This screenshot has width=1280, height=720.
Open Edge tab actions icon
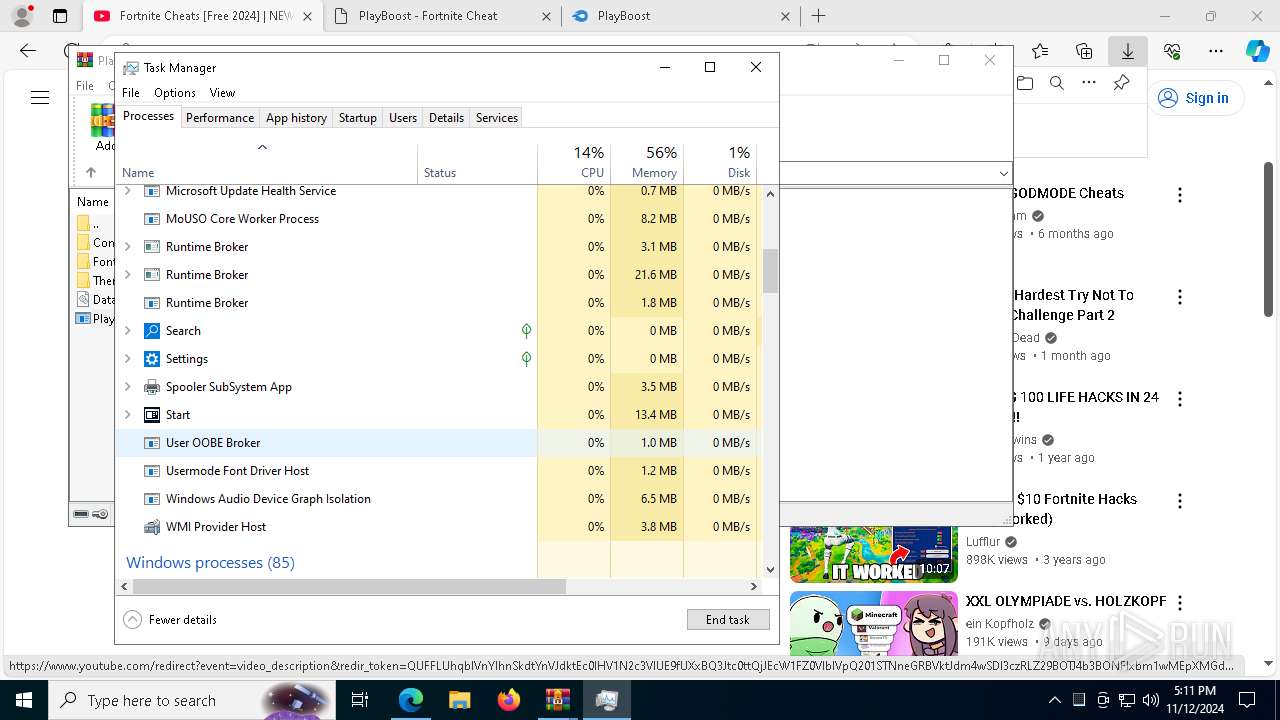(x=60, y=16)
